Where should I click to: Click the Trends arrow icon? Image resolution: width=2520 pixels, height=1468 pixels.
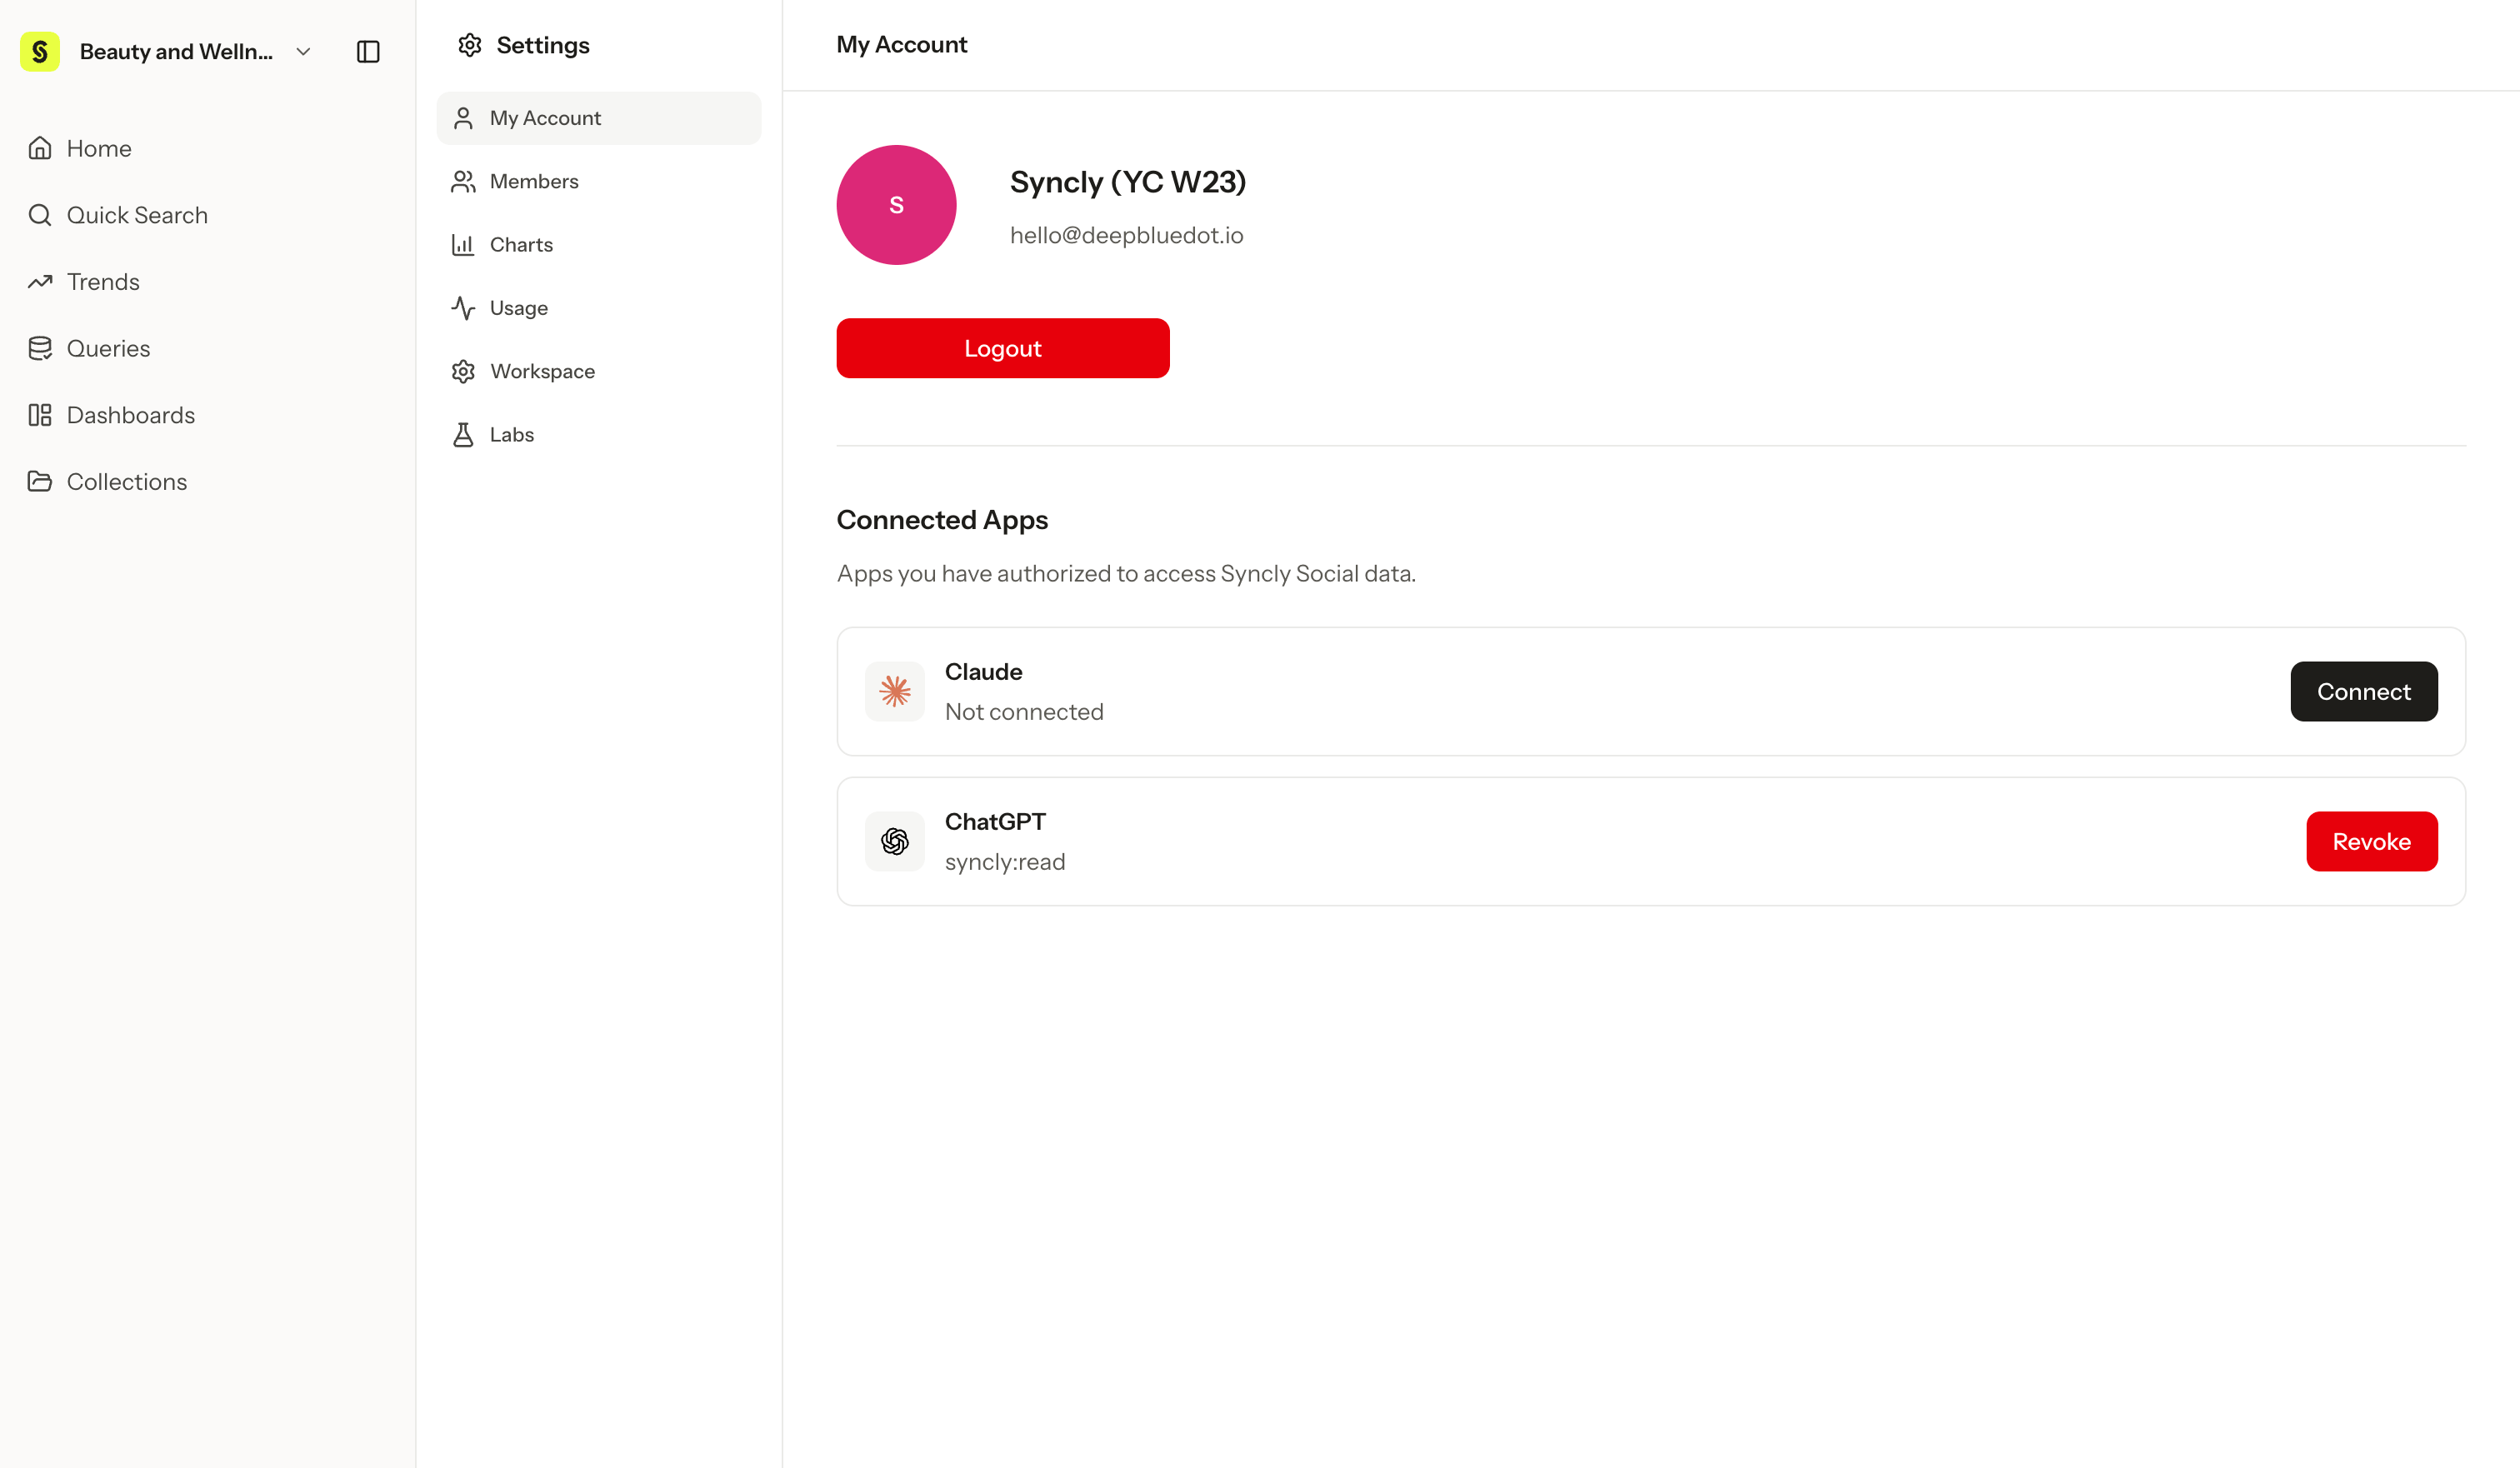coord(40,282)
